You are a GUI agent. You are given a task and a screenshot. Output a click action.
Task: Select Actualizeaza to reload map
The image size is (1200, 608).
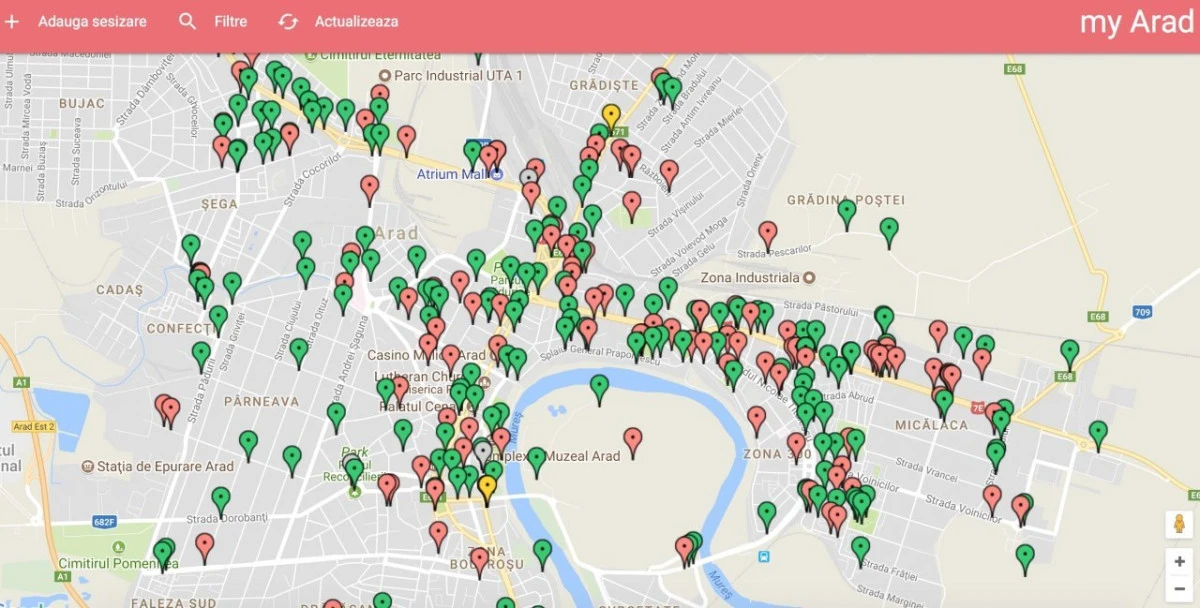tap(356, 21)
